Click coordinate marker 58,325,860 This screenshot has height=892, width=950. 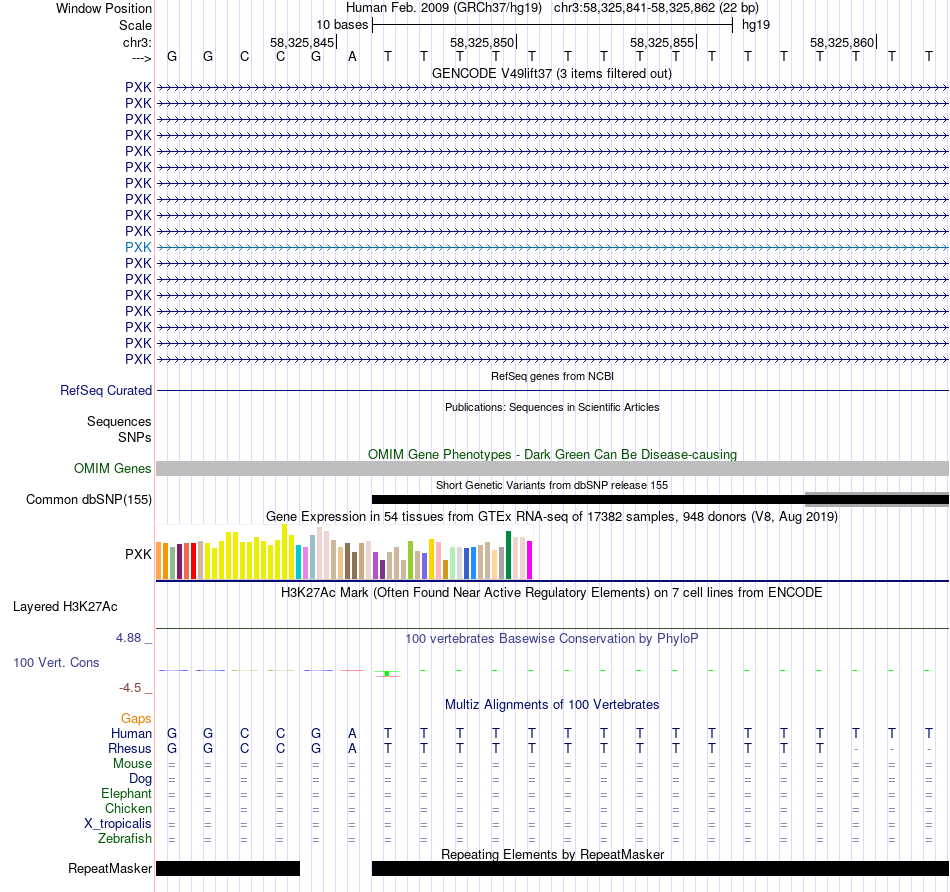tap(842, 42)
